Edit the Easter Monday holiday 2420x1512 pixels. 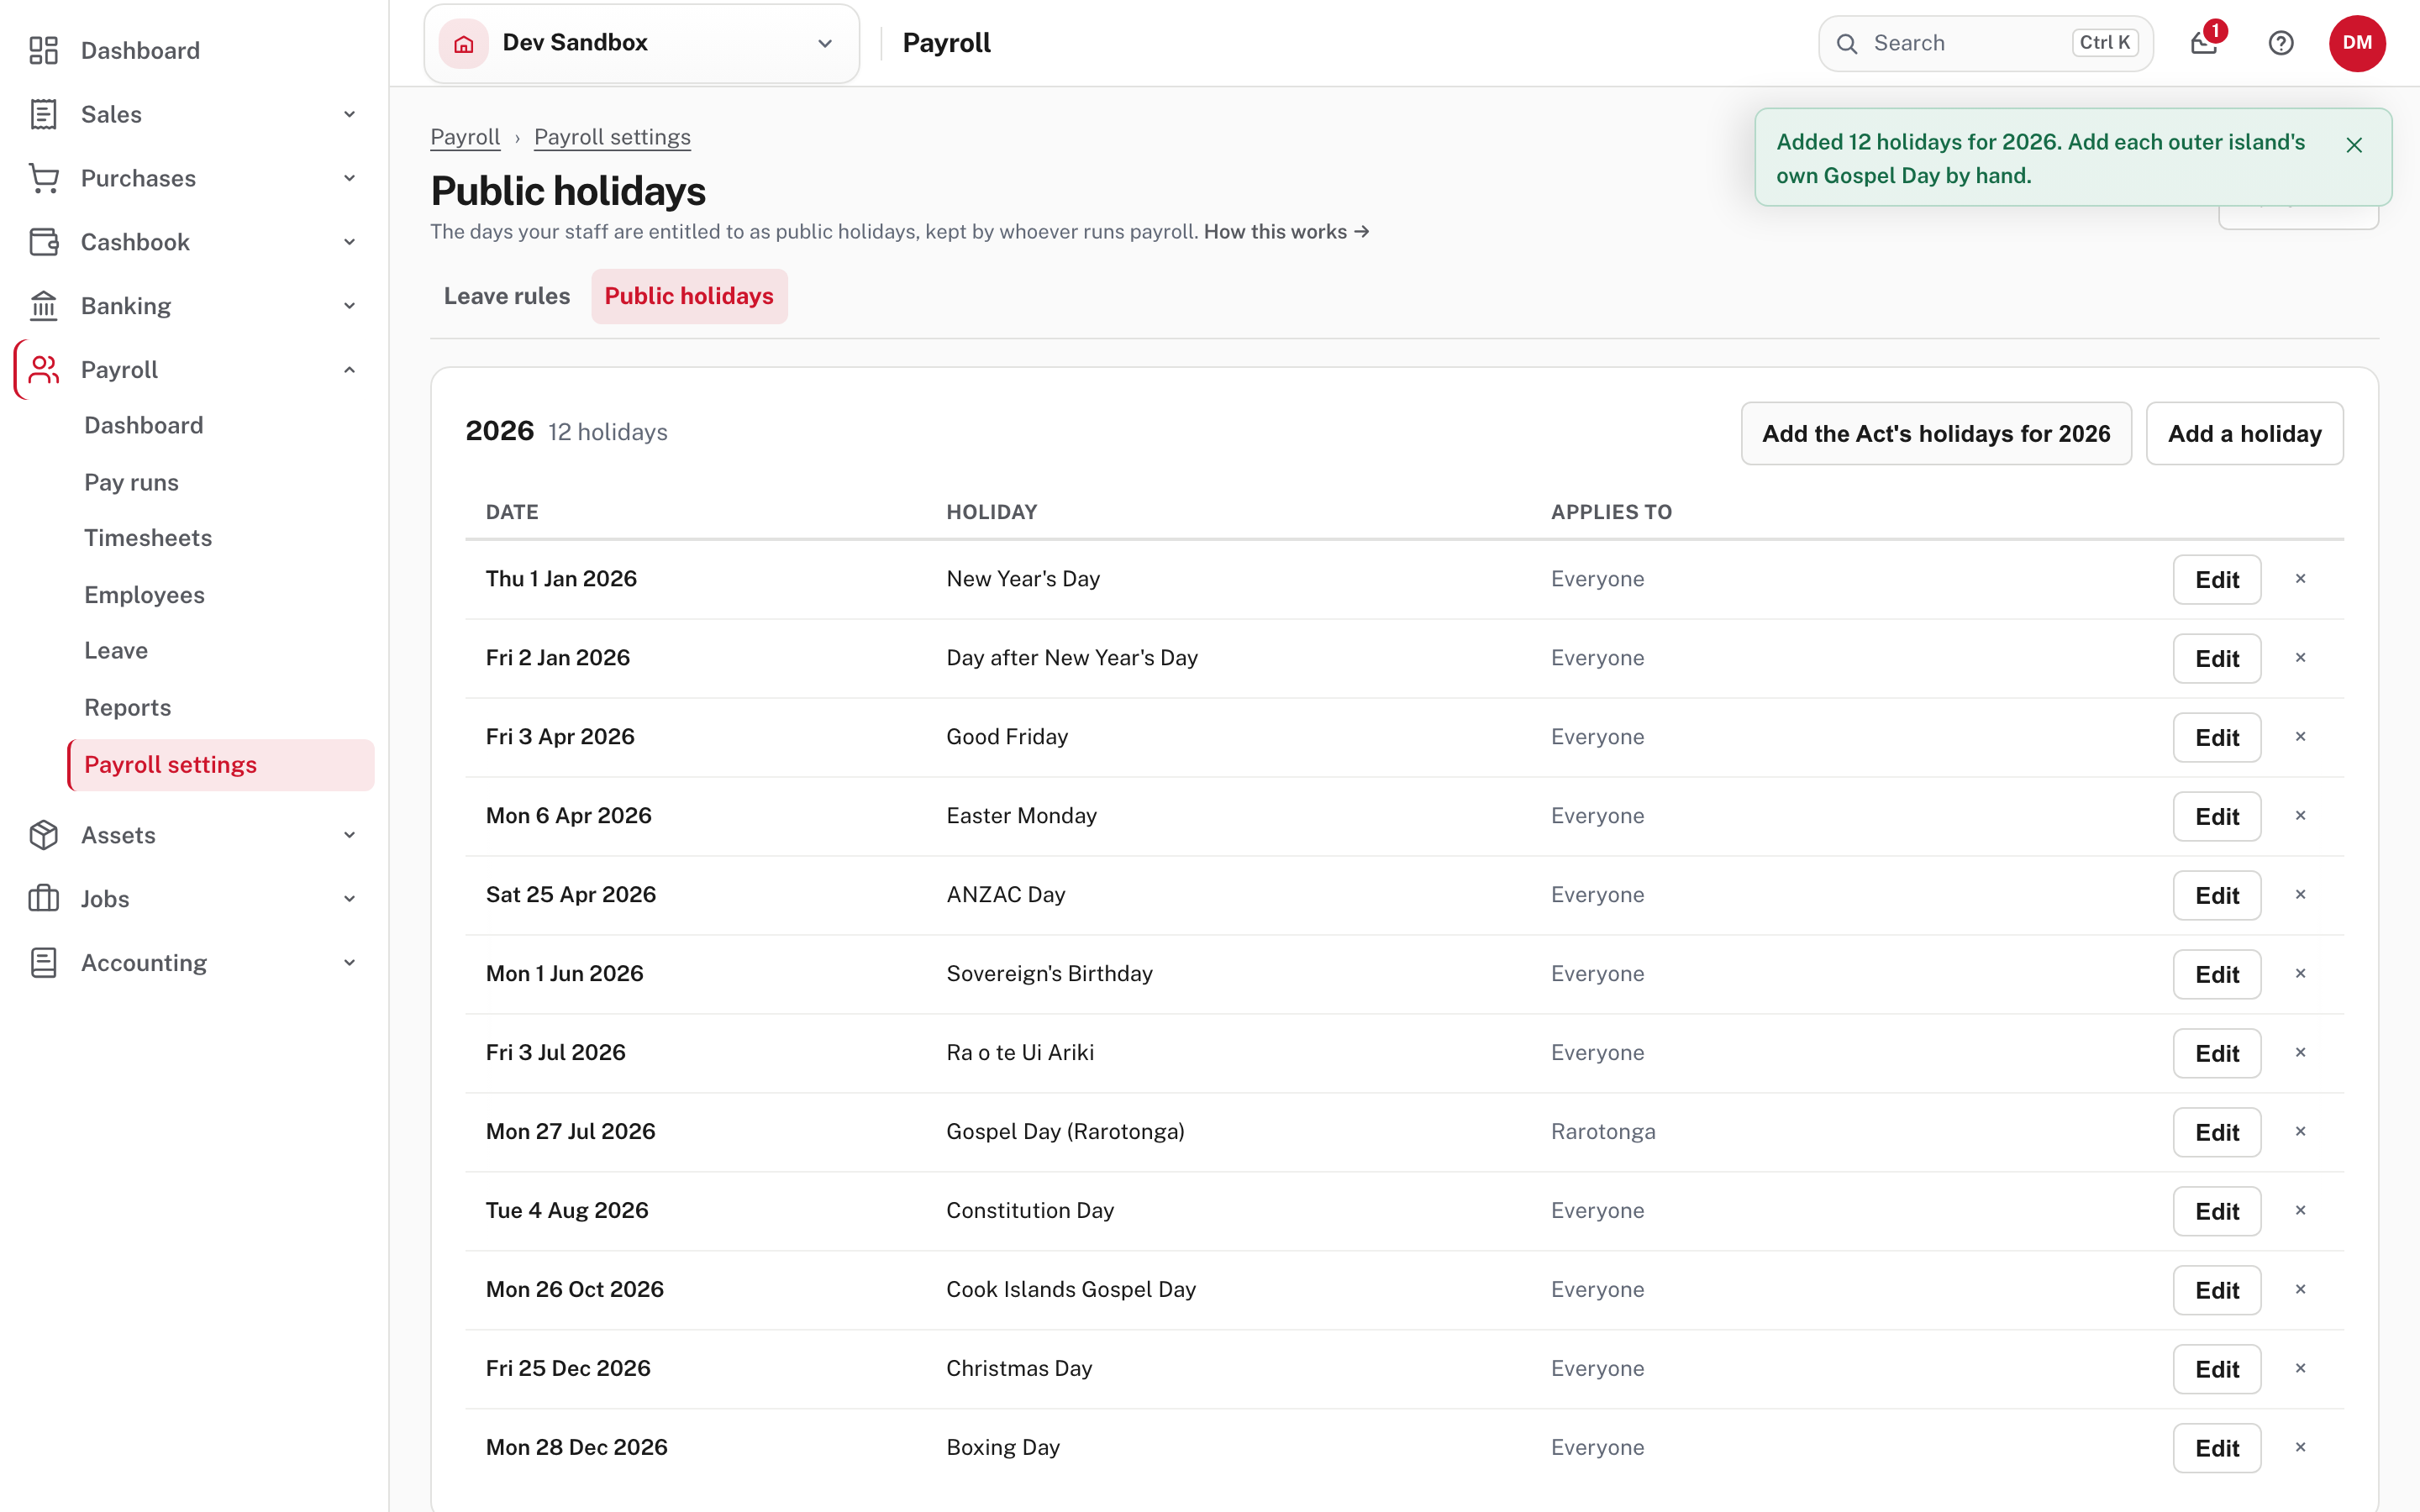click(x=2217, y=817)
